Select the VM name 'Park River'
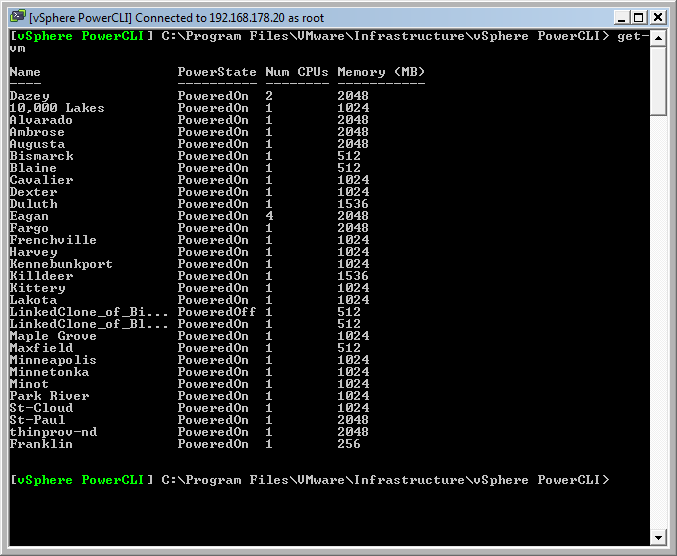 (x=49, y=396)
